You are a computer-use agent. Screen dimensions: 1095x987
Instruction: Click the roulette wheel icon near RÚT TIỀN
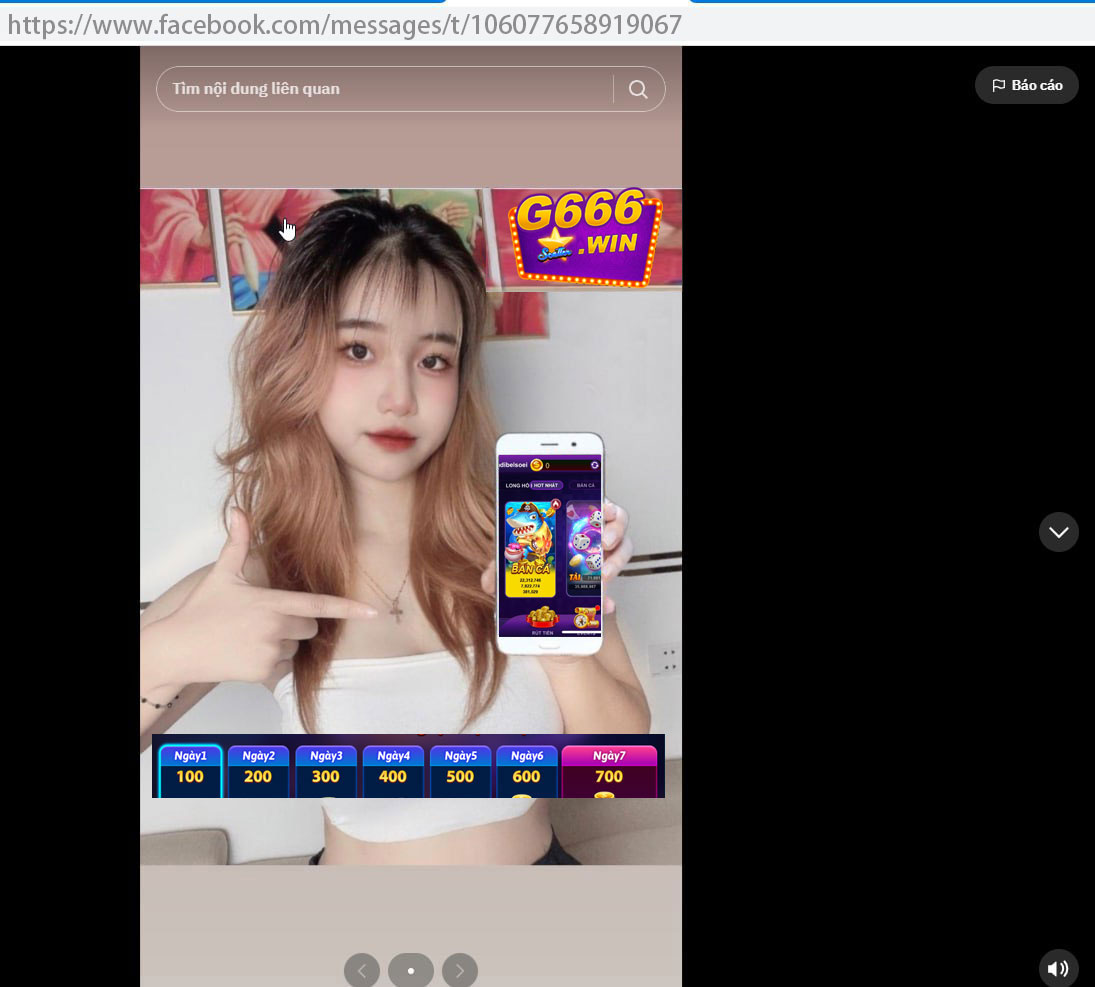click(581, 620)
